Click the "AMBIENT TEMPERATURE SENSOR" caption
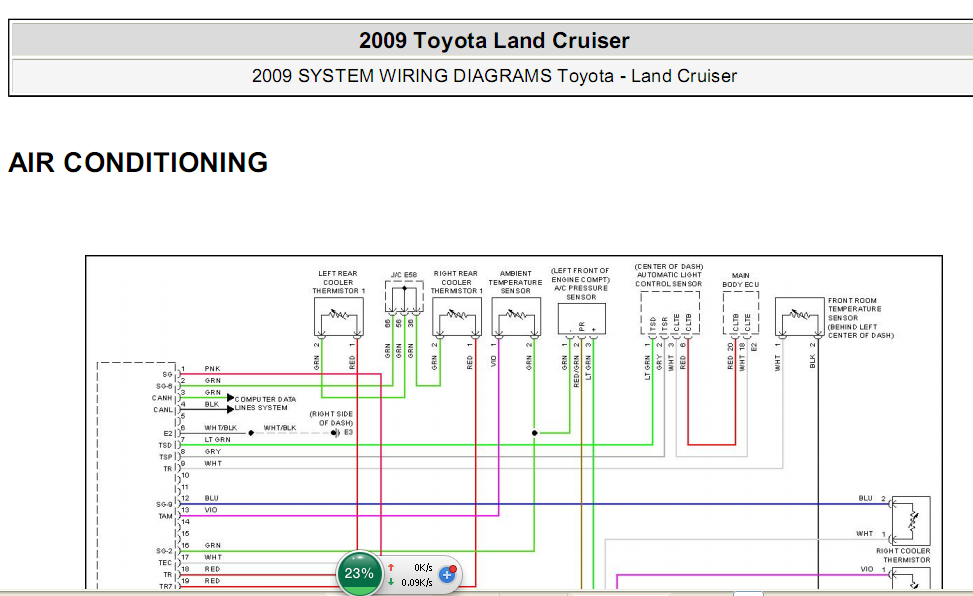Screen dimensions: 973x596 click(x=516, y=282)
